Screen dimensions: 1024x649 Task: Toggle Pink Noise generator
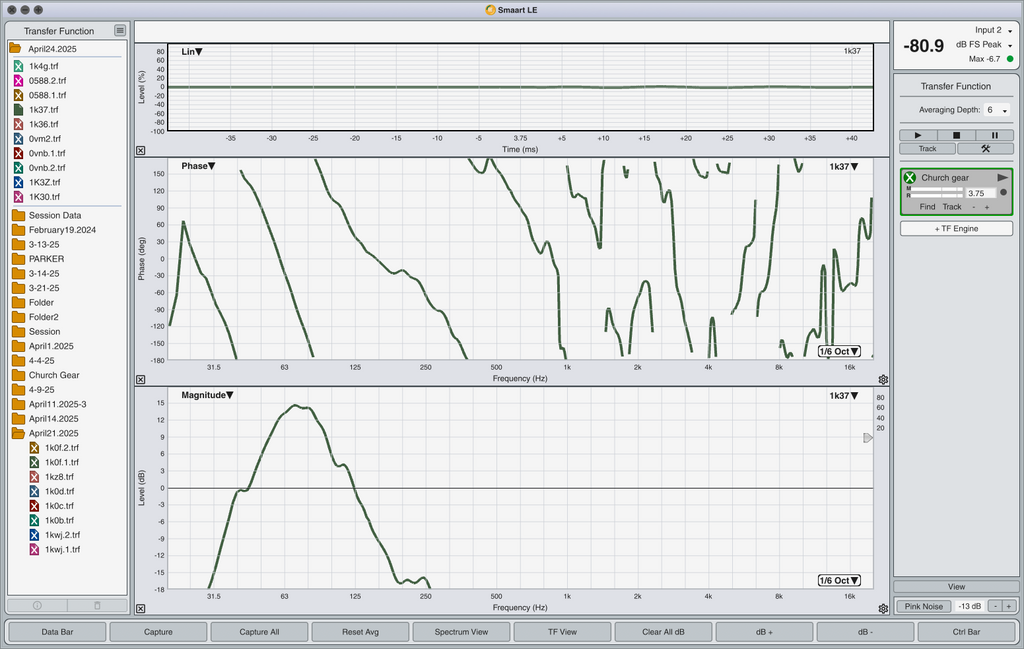[x=923, y=607]
